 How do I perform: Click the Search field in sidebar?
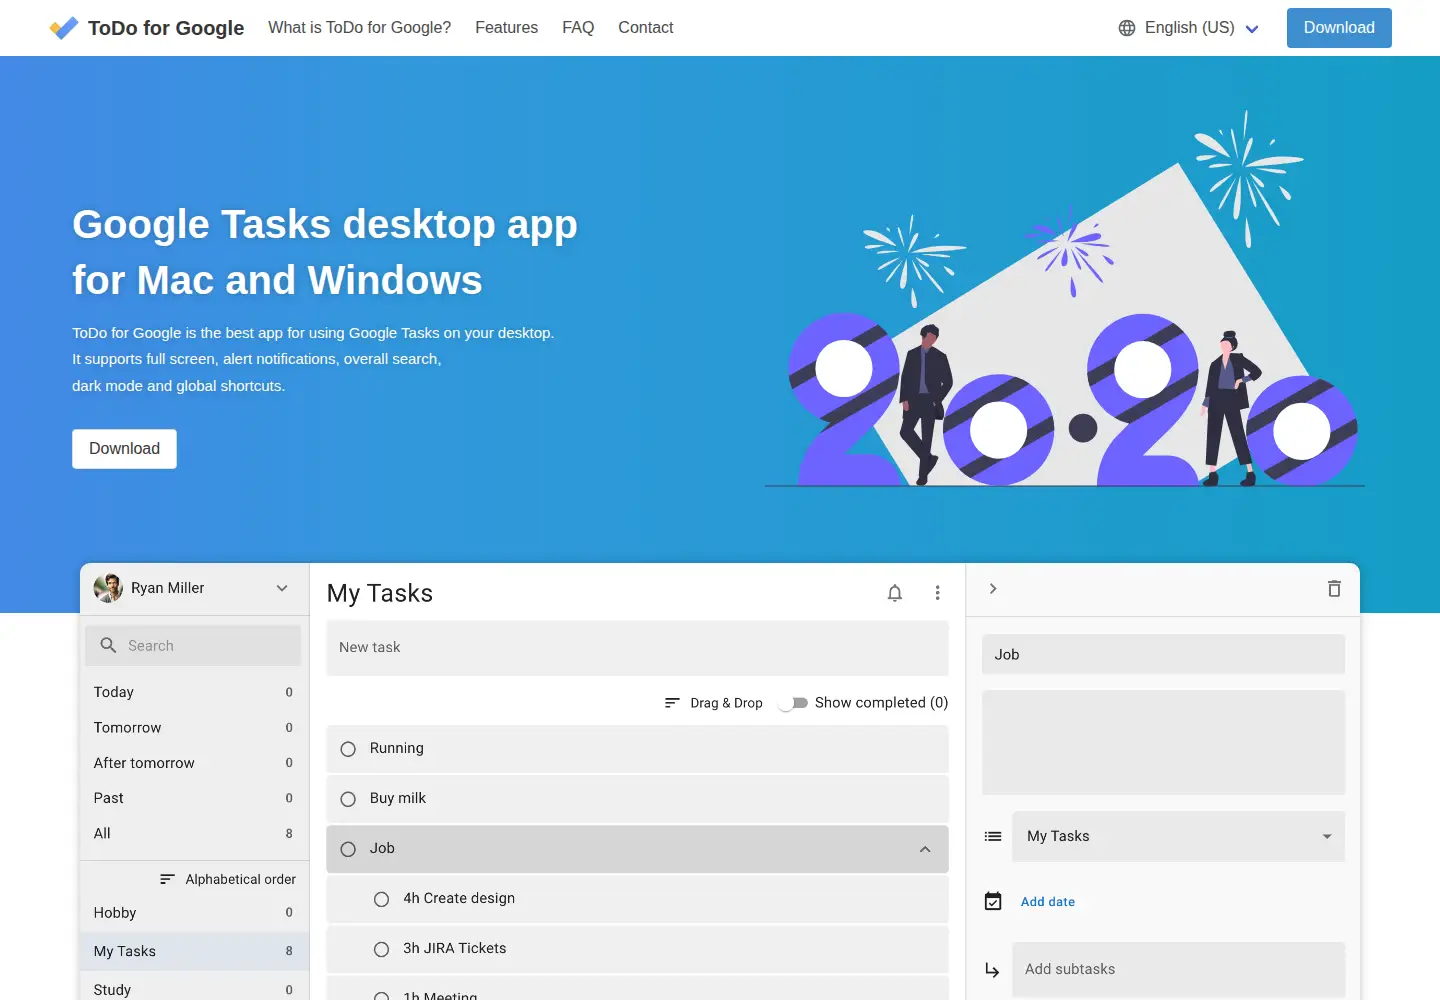point(193,646)
